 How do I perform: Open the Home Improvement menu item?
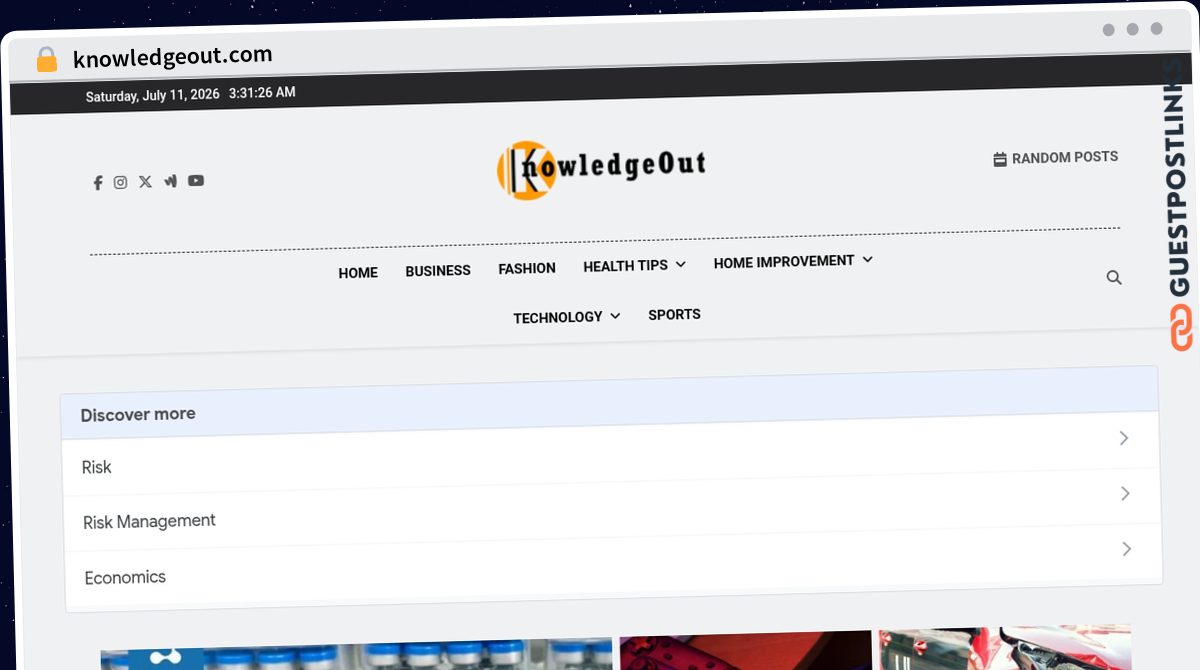[784, 261]
